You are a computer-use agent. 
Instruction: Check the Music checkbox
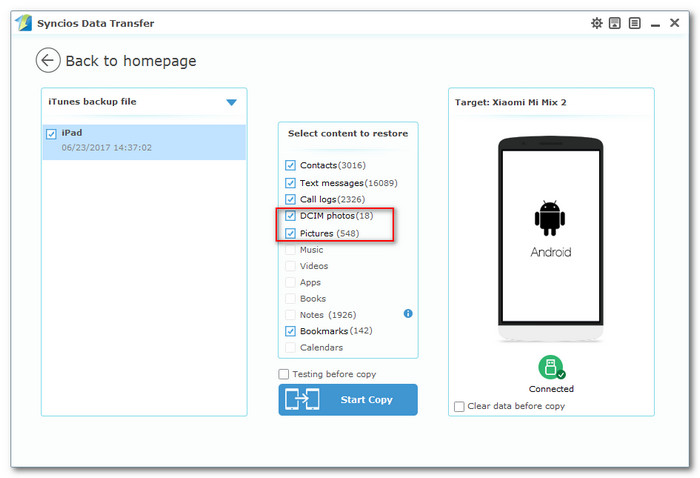290,249
